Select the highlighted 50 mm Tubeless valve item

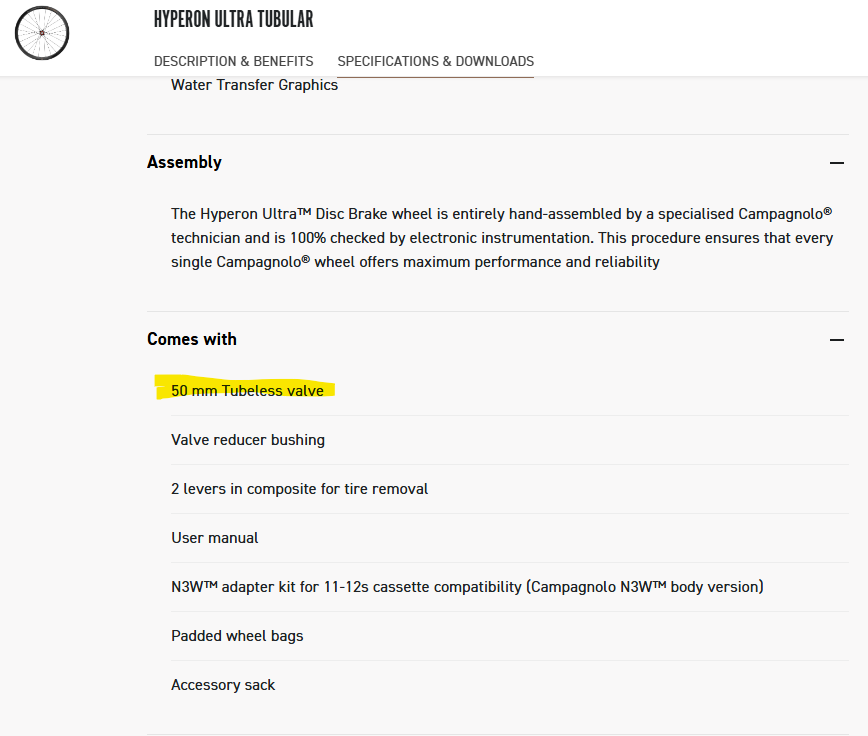pos(247,391)
